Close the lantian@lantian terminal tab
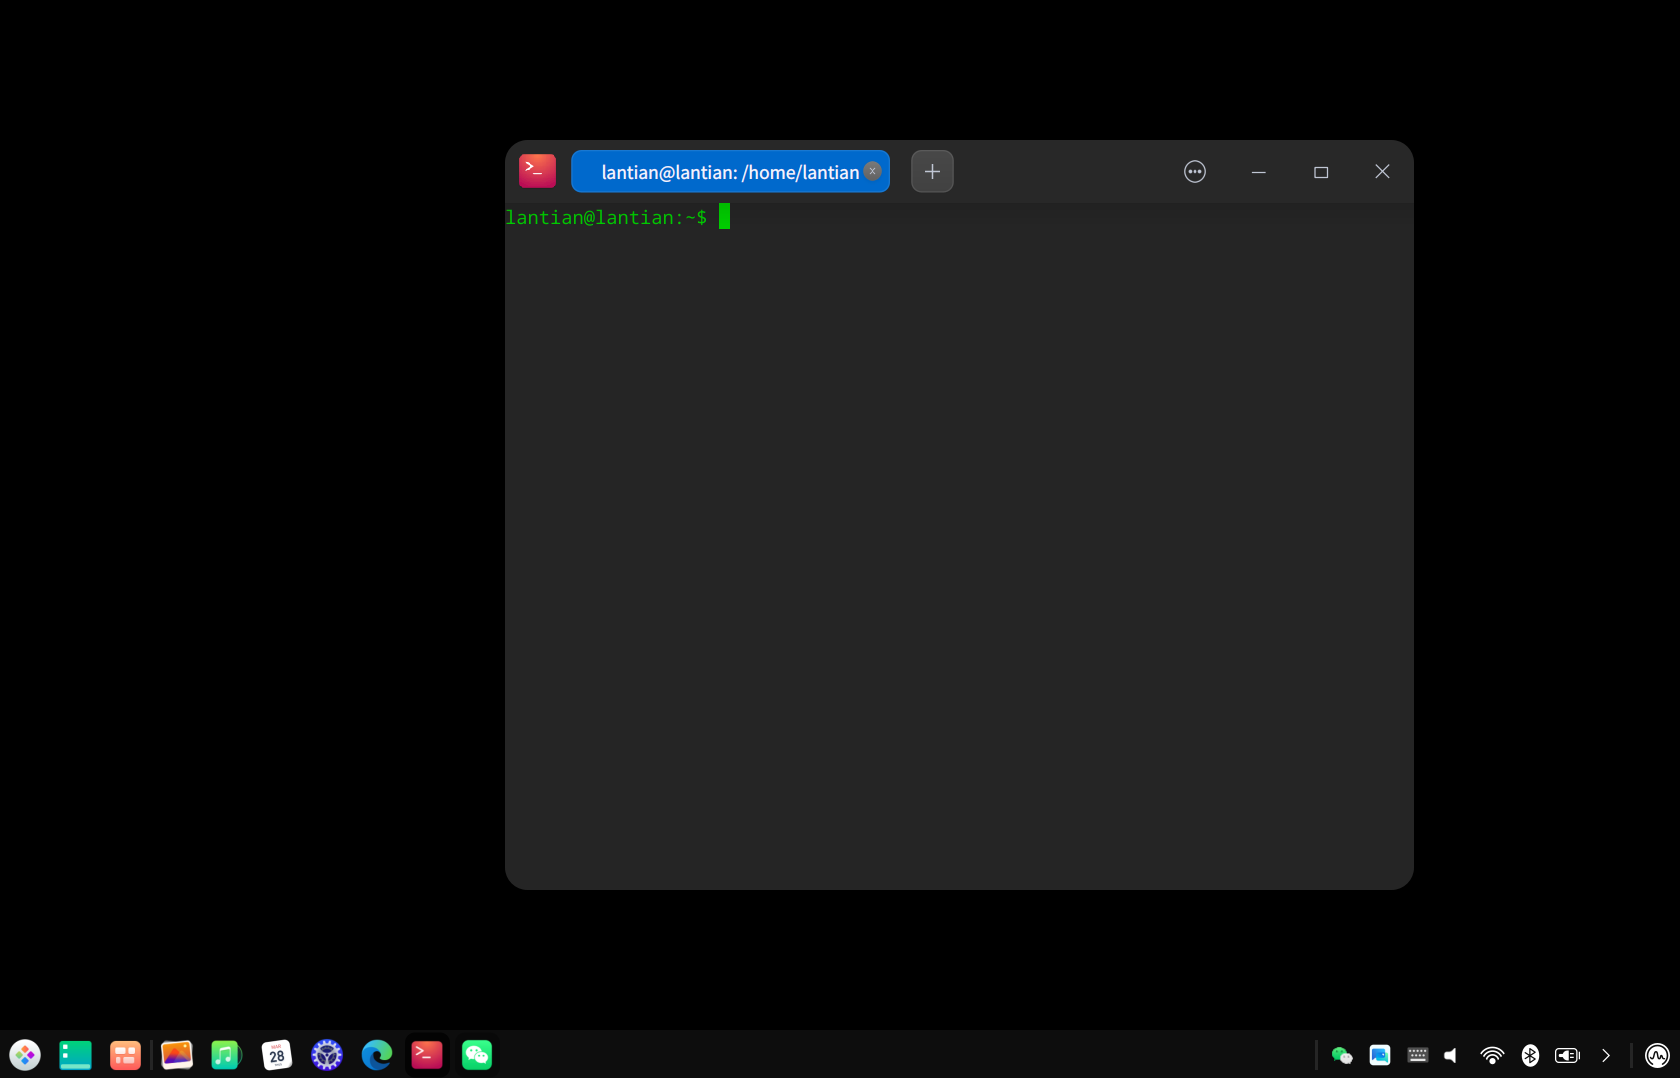 click(873, 171)
